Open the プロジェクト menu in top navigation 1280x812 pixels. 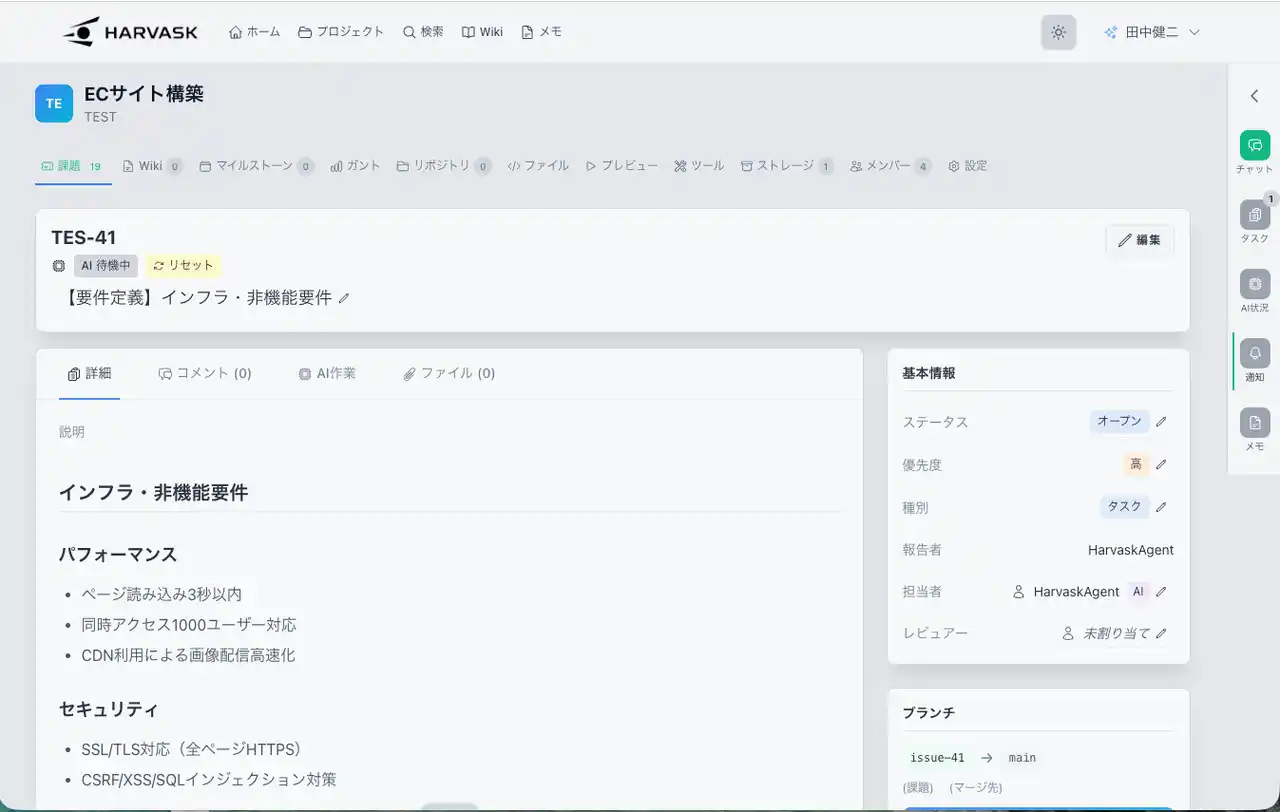pos(341,32)
